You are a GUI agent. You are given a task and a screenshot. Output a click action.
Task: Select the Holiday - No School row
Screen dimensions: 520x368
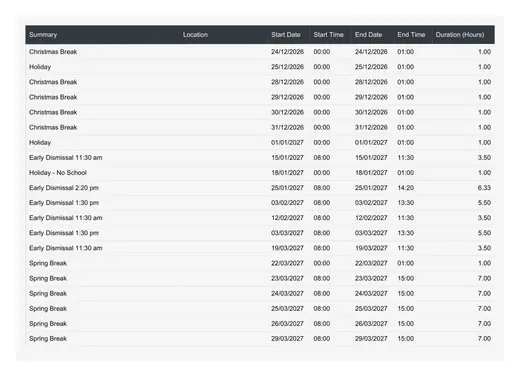(x=260, y=173)
